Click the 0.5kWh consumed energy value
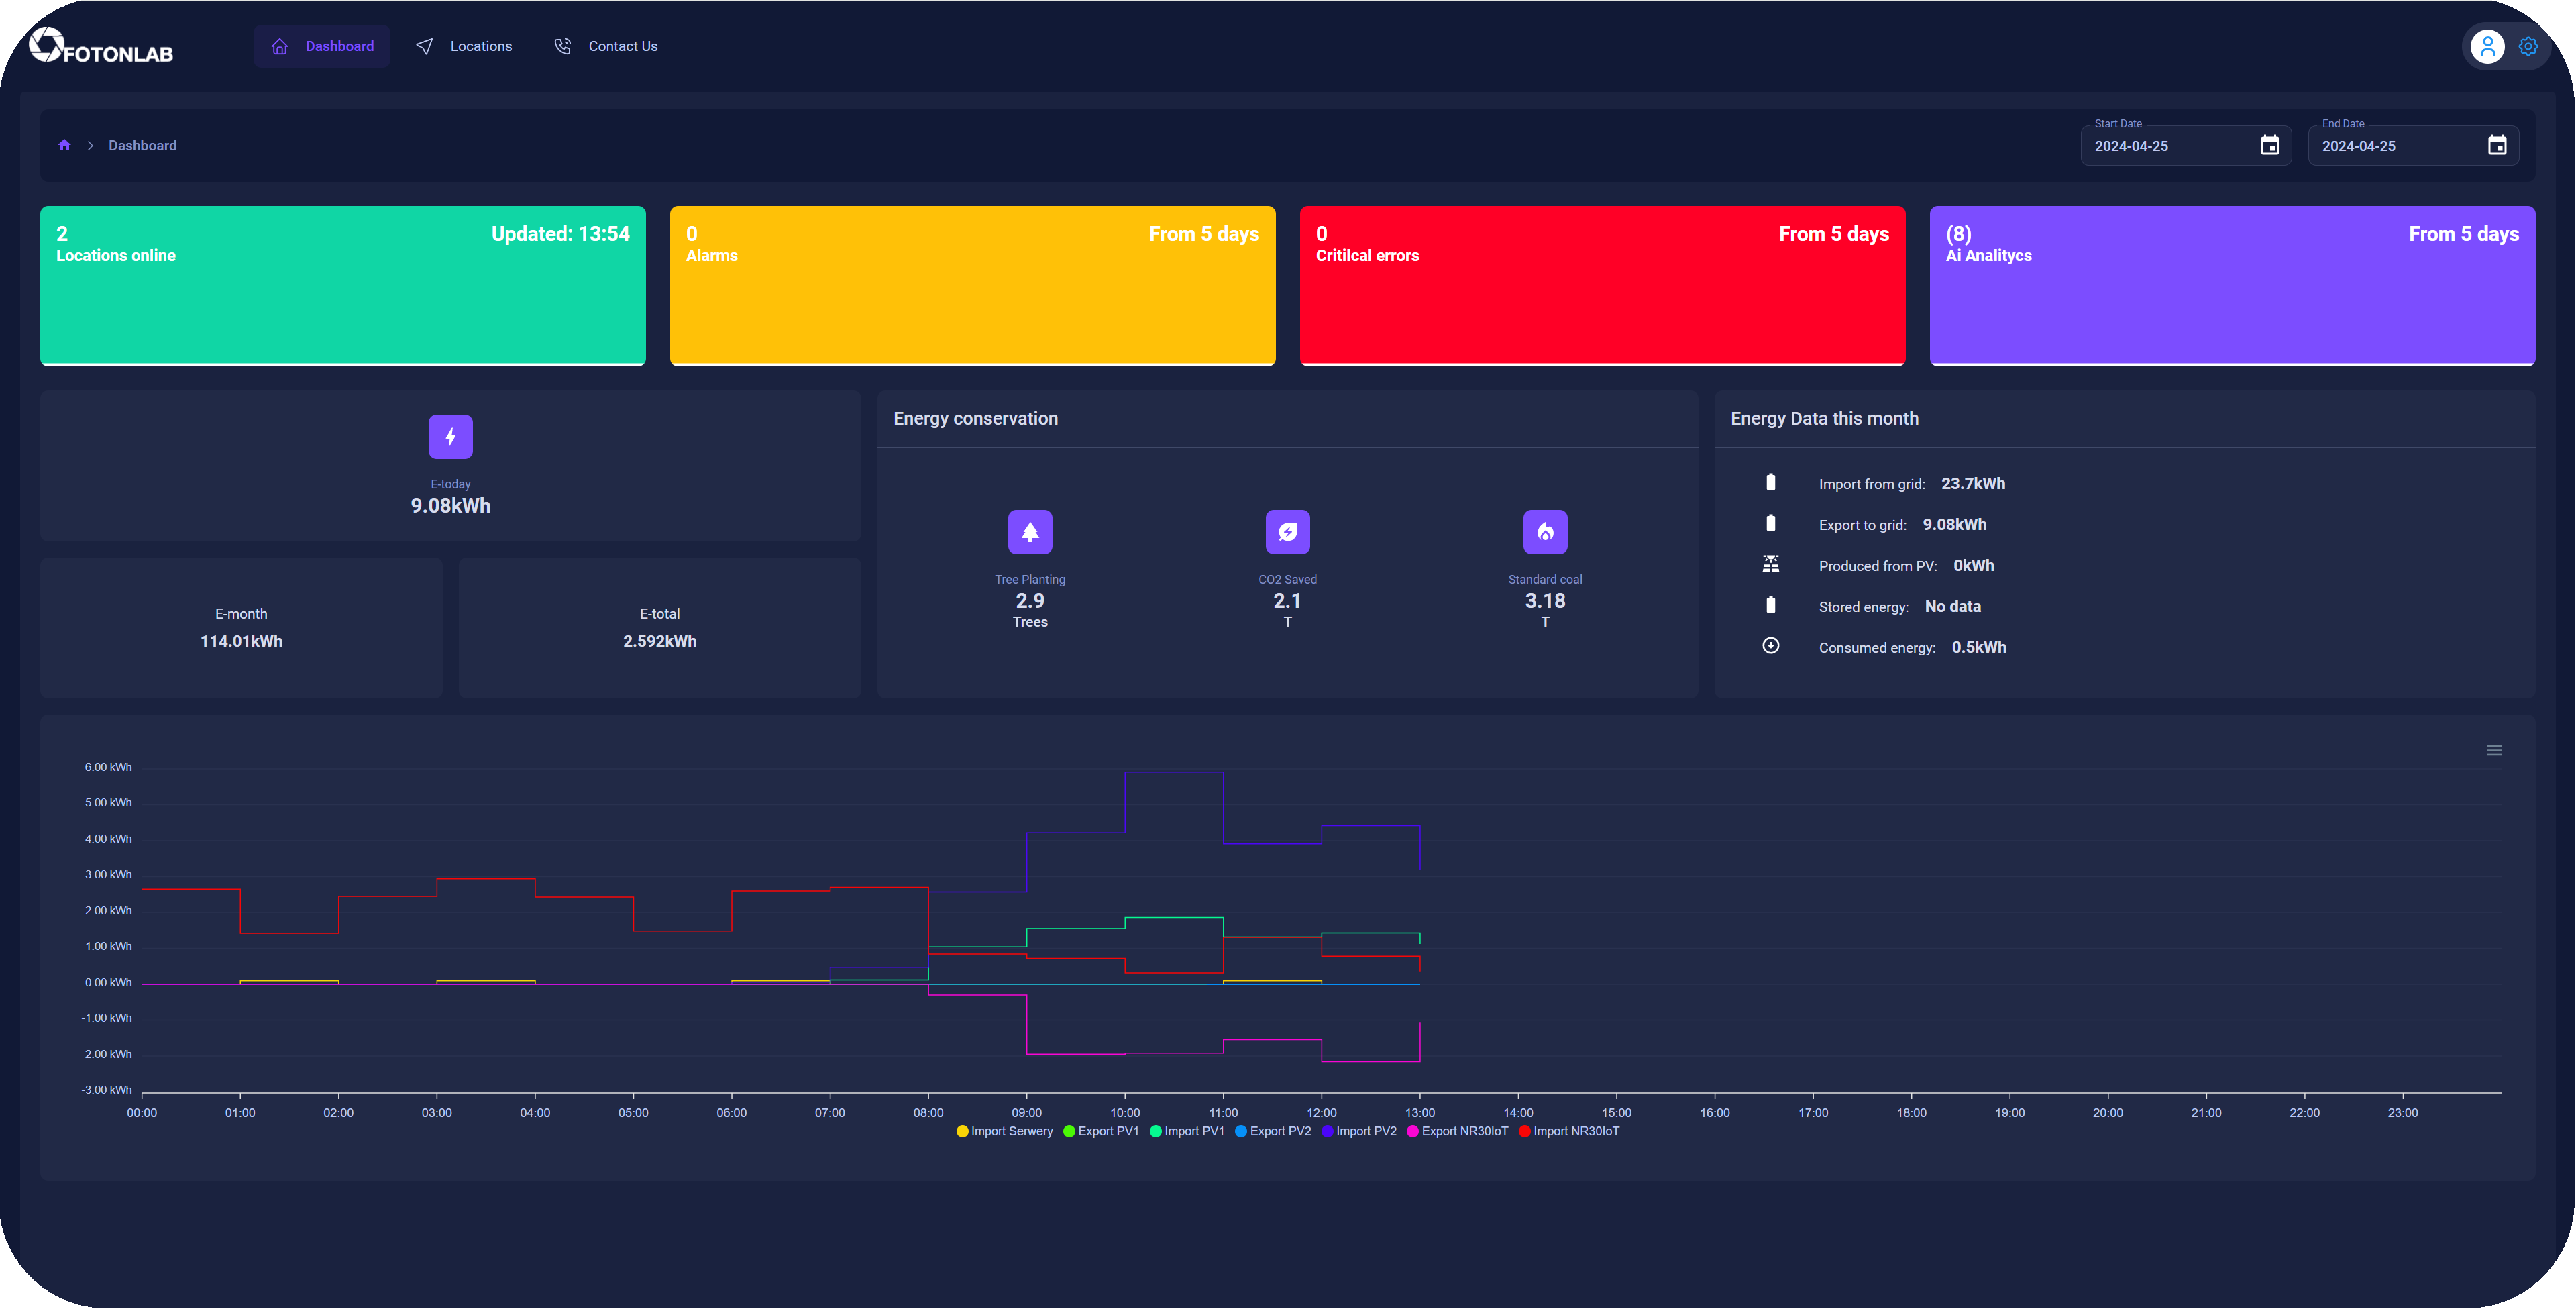 pyautogui.click(x=1979, y=648)
